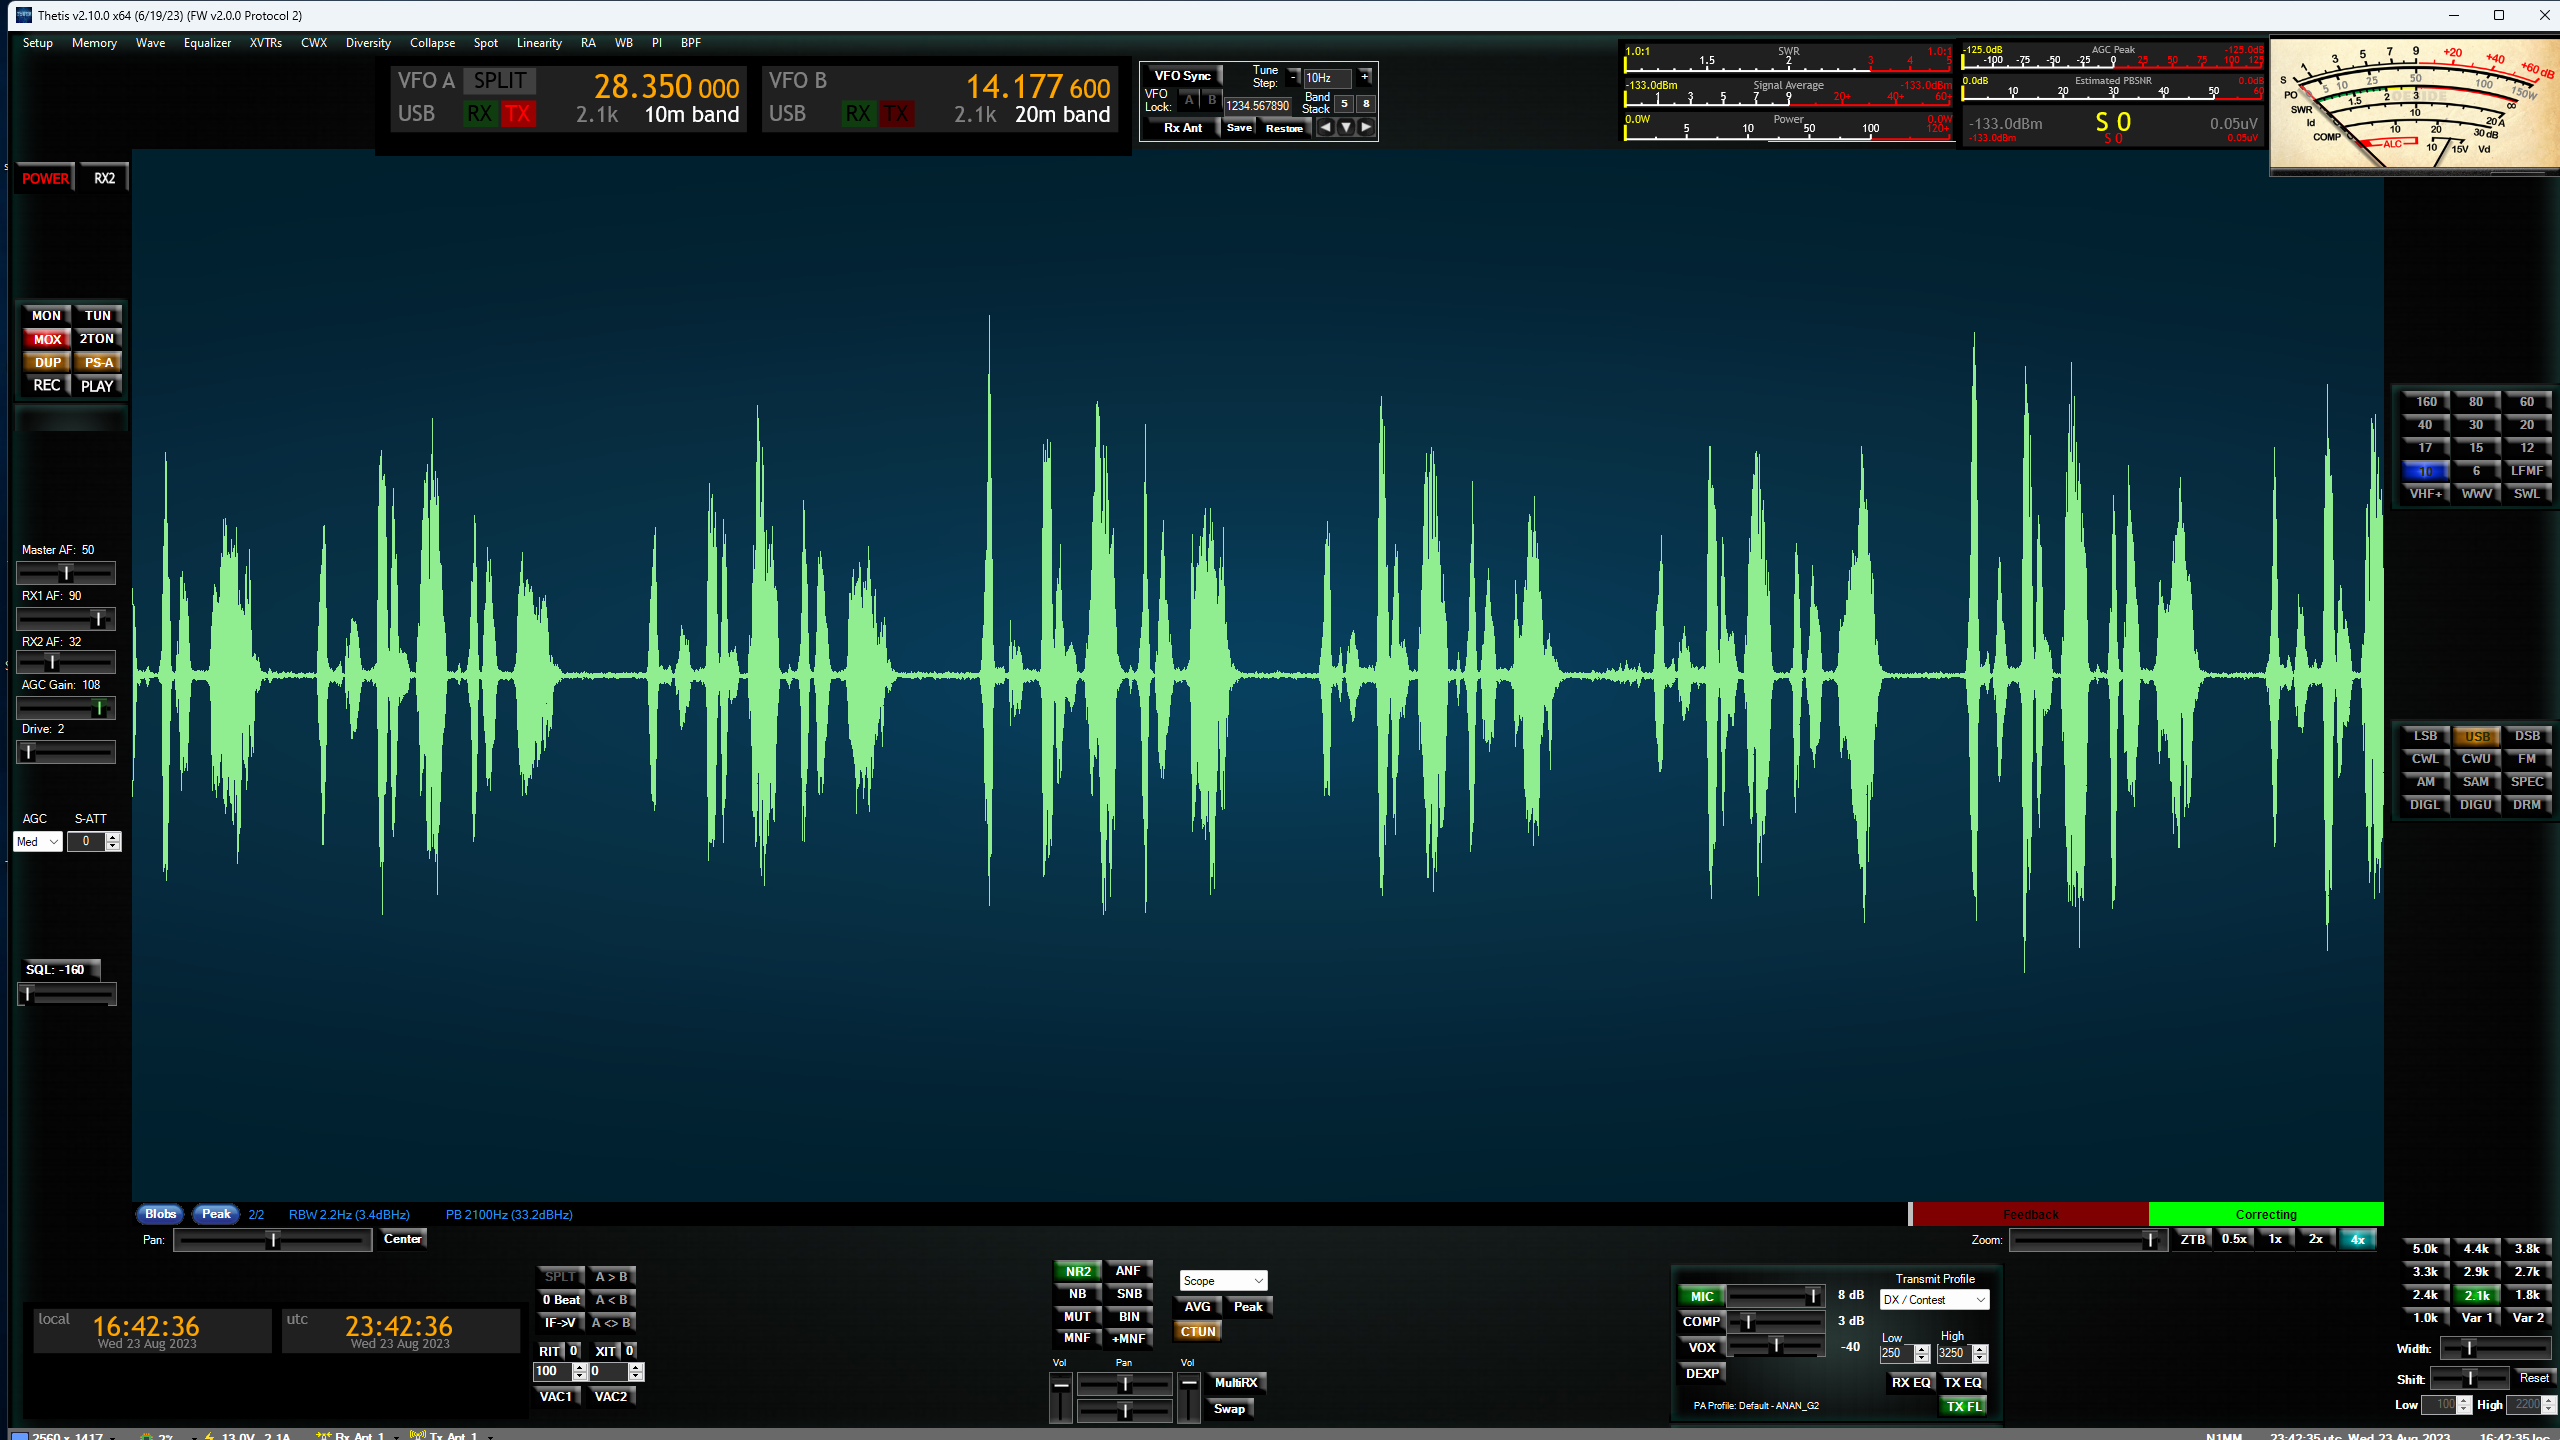Toggle the TX FL button
This screenshot has height=1440, width=2560.
pos(1964,1407)
